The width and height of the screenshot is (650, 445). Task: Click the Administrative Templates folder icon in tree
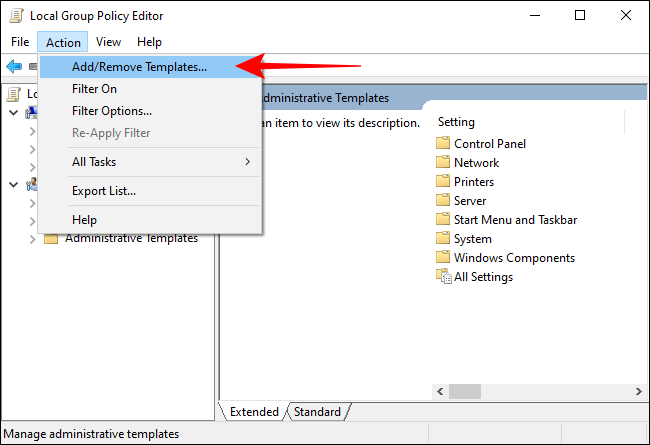tap(51, 239)
